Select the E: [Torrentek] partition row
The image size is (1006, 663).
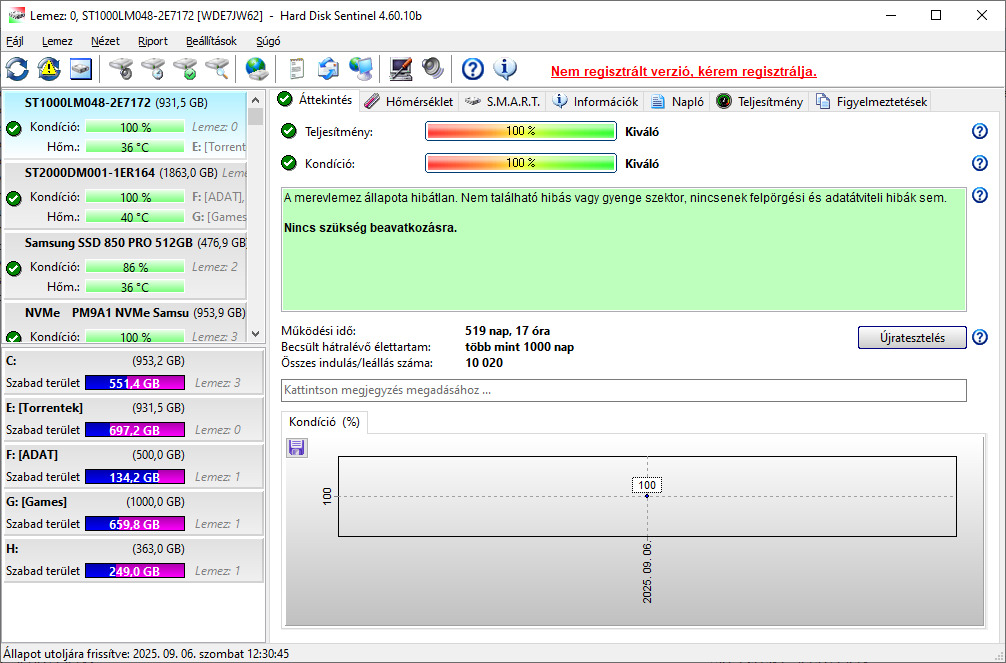133,419
